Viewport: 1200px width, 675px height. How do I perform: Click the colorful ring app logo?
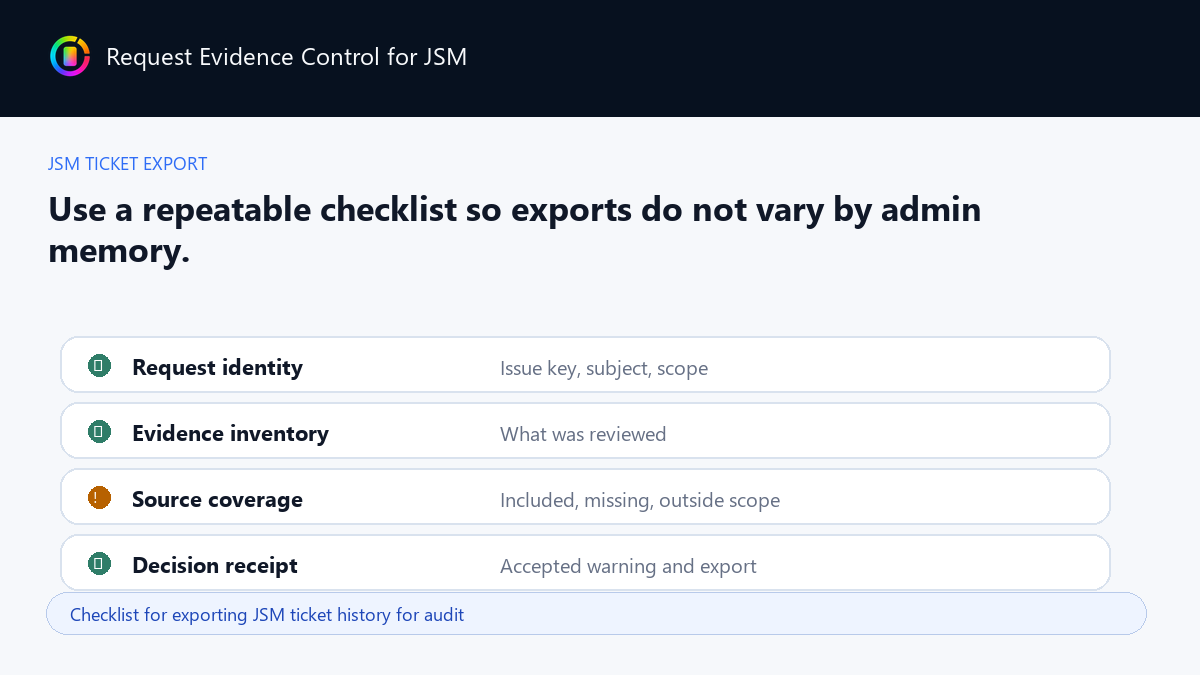click(70, 56)
